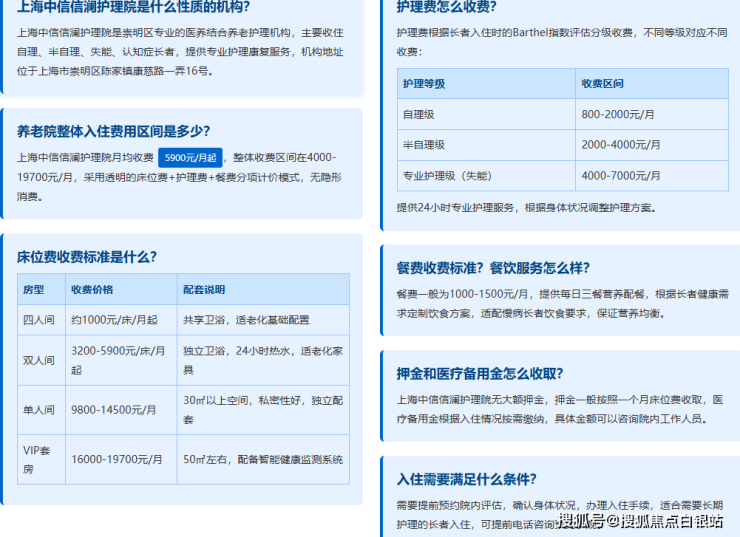
Task: Select heading 餐费收费标准?餐饮服务怎么样?
Action: [x=493, y=268]
